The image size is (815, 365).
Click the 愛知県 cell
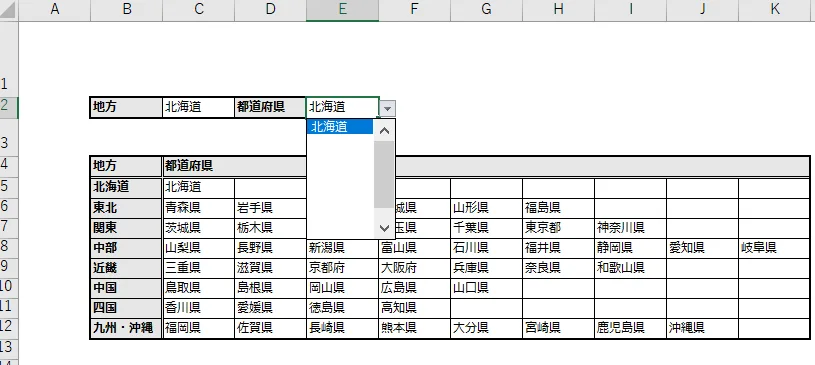[x=702, y=247]
